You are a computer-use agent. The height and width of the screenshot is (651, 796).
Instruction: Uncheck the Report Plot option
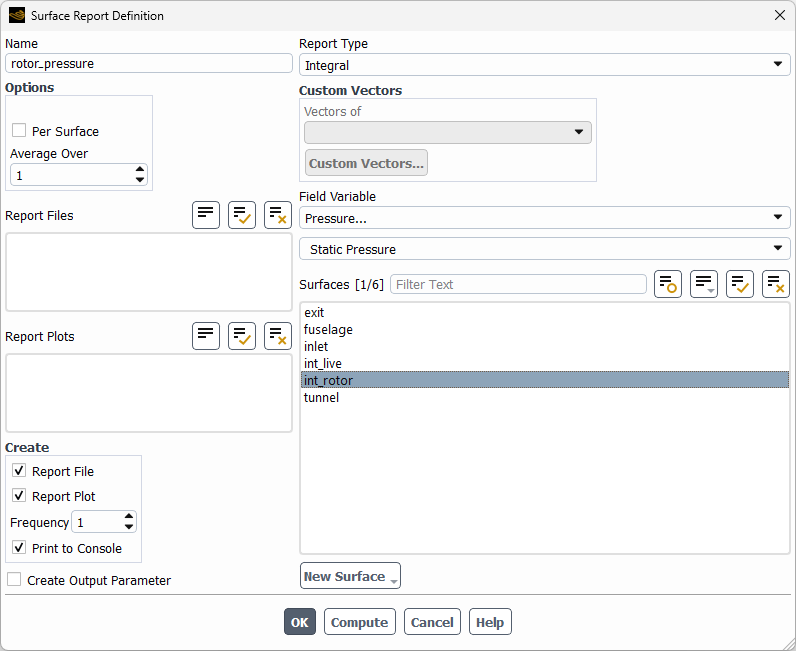19,495
